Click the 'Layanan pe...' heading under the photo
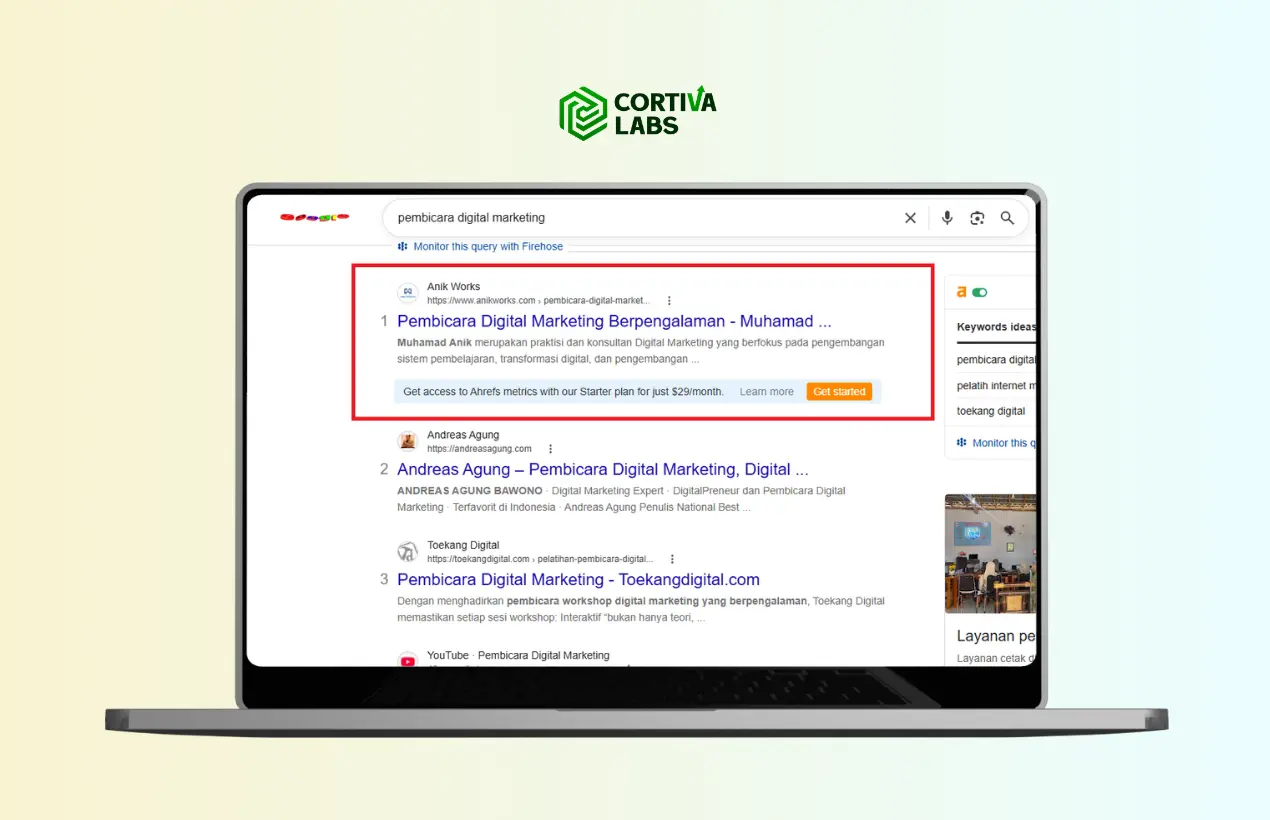 coord(996,636)
